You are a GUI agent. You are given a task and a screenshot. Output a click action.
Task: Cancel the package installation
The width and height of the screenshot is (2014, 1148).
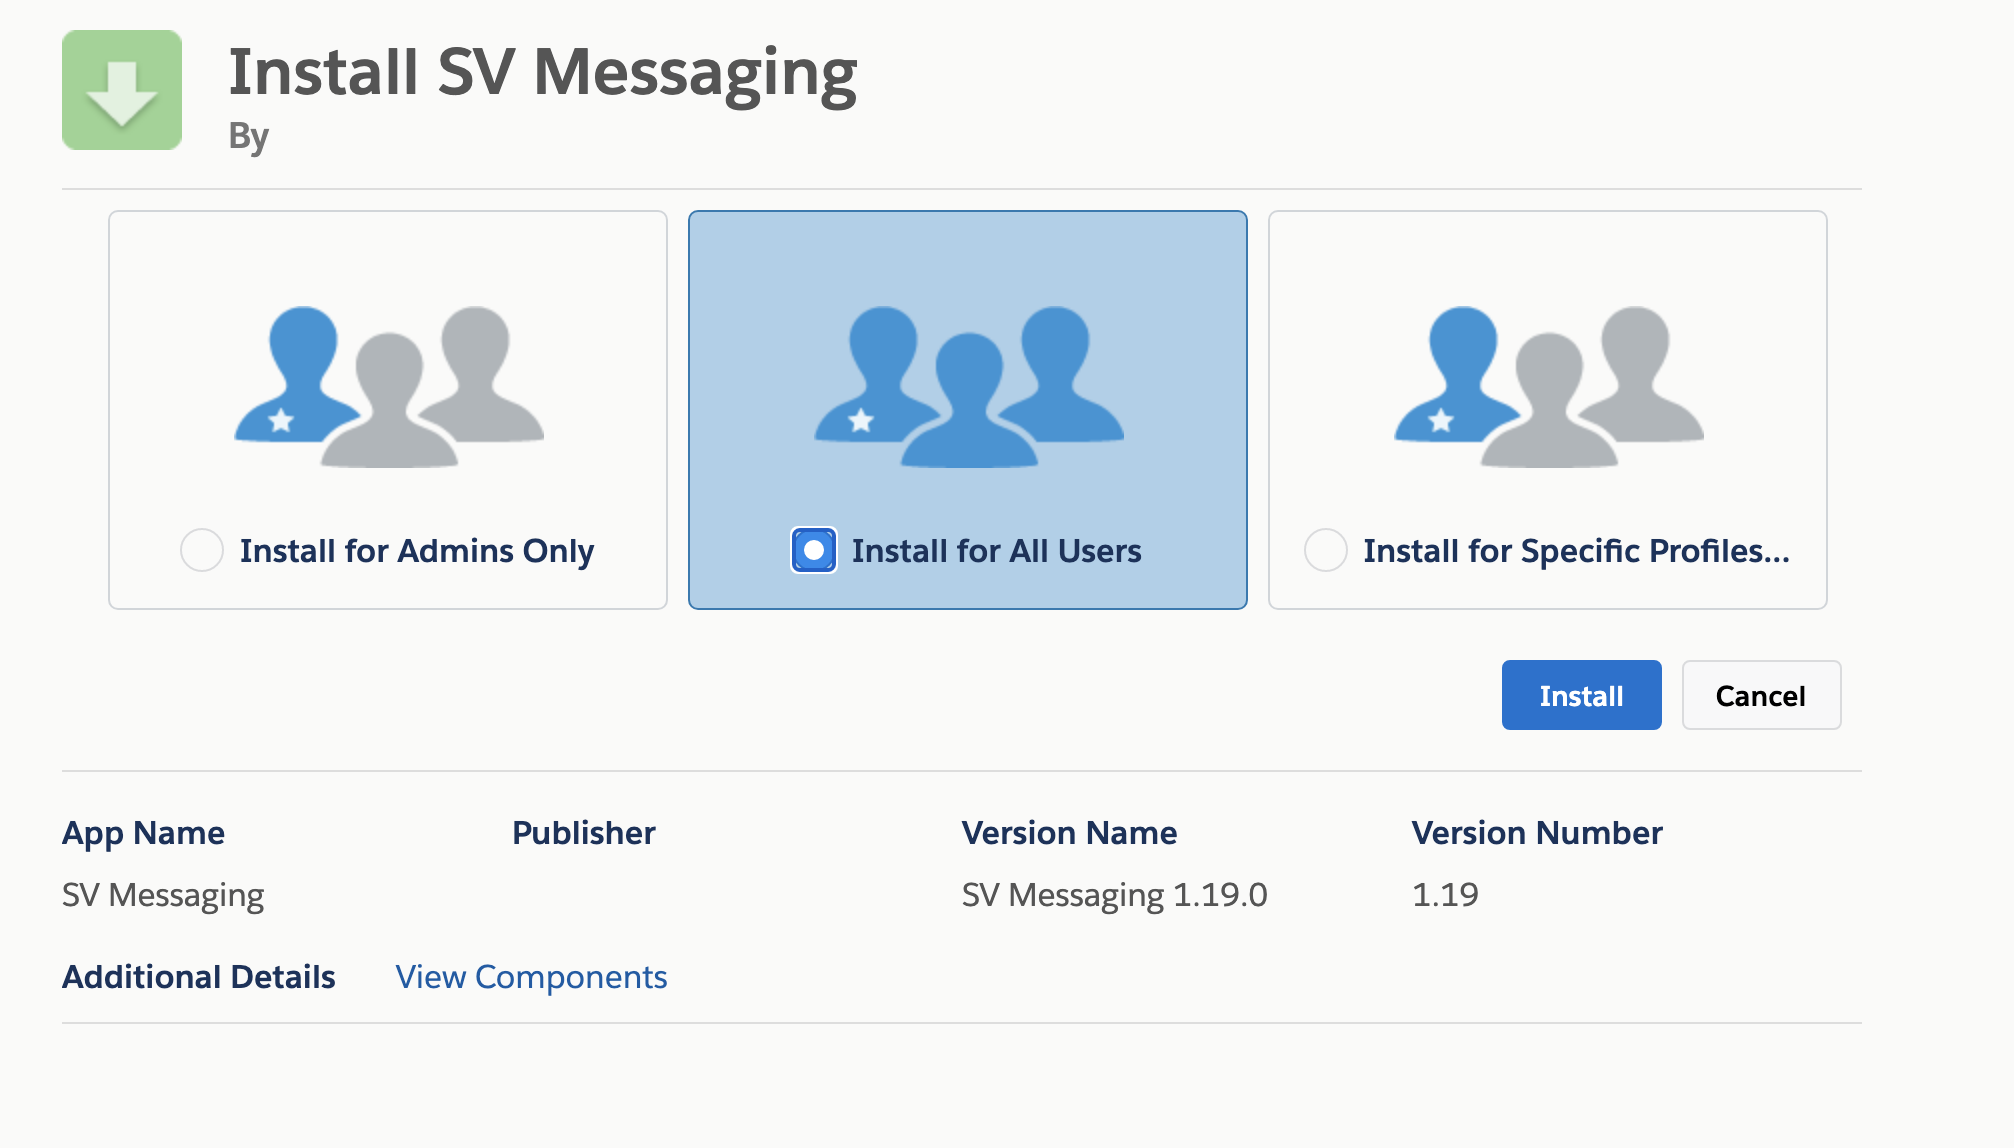coord(1761,695)
